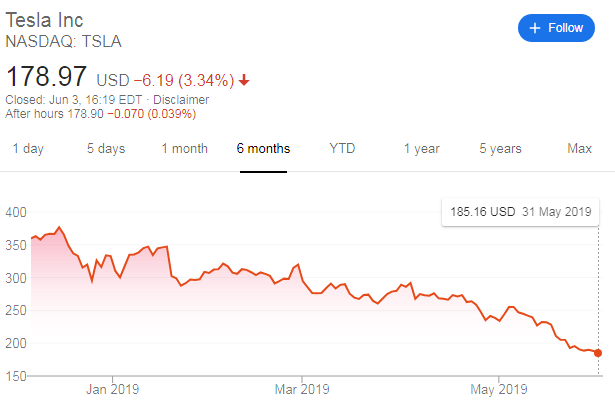Click the plus icon on the Follow button
615x402 pixels.
535,28
